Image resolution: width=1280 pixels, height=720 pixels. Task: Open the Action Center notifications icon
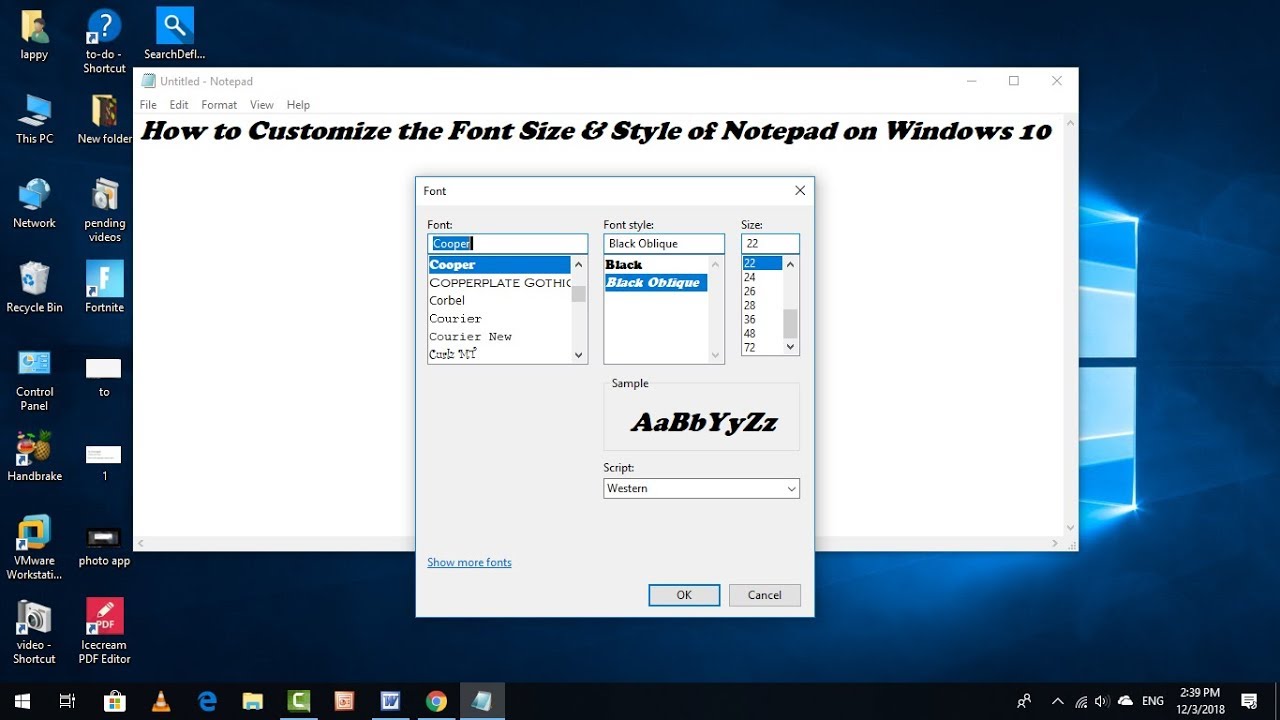[1249, 701]
